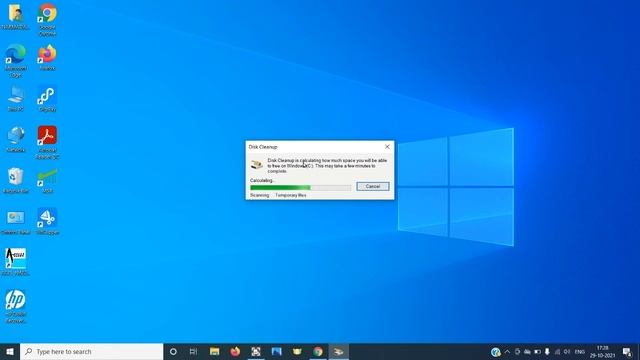Image resolution: width=640 pixels, height=360 pixels.
Task: Open the Firefox desktop shortcut
Action: [47, 57]
